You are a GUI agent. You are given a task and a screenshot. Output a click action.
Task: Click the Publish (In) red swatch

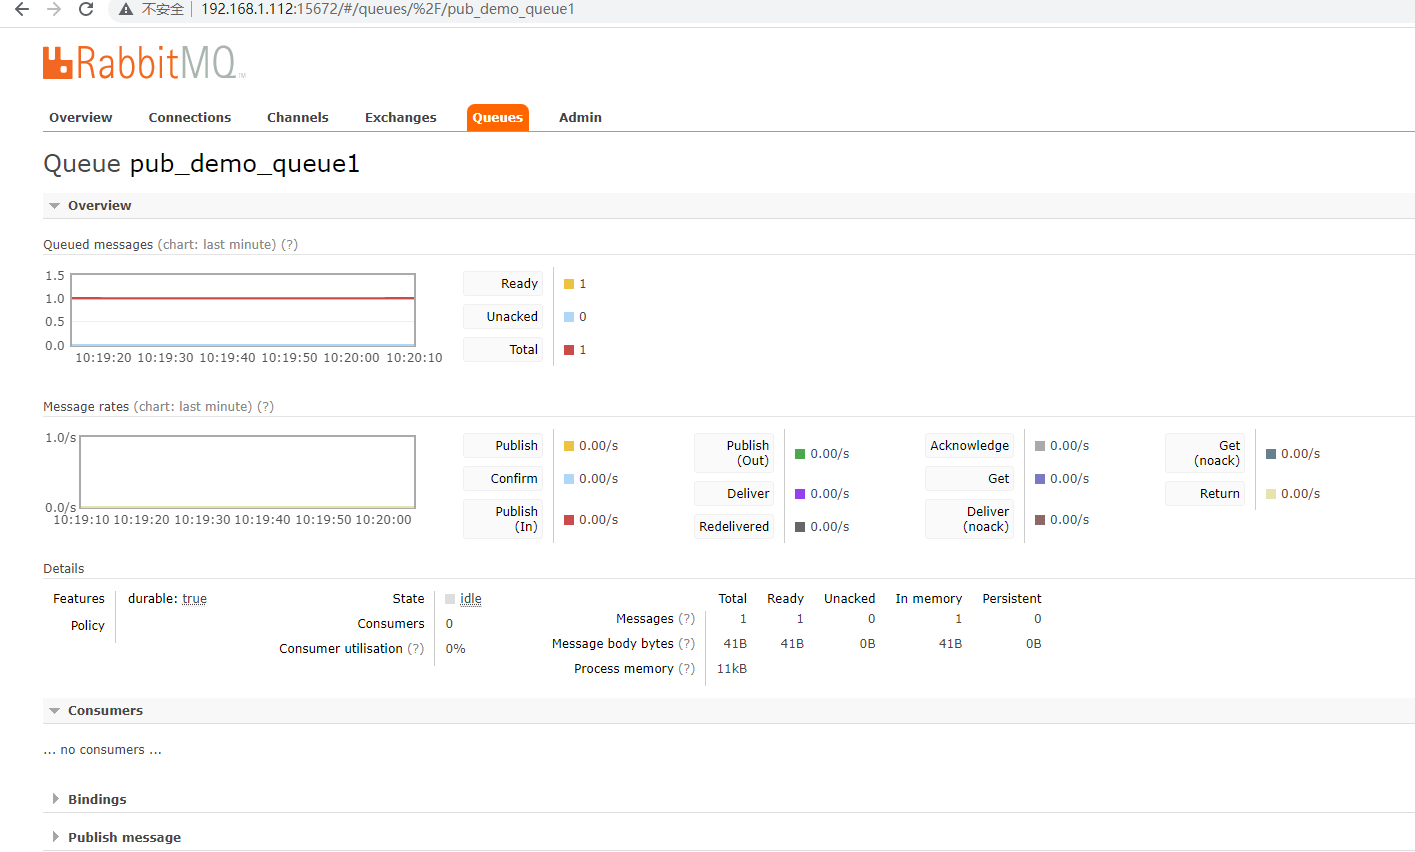(x=569, y=520)
